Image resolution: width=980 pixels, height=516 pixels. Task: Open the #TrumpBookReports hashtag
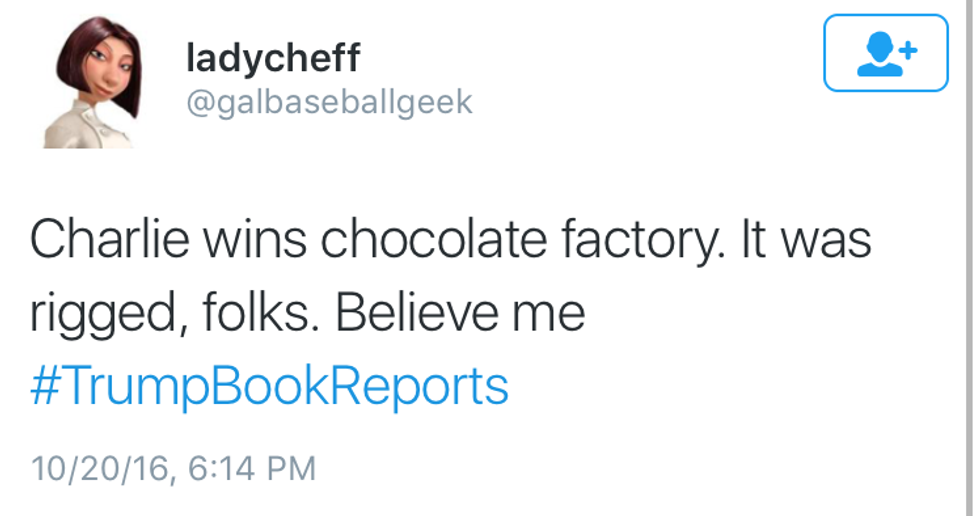tap(269, 386)
